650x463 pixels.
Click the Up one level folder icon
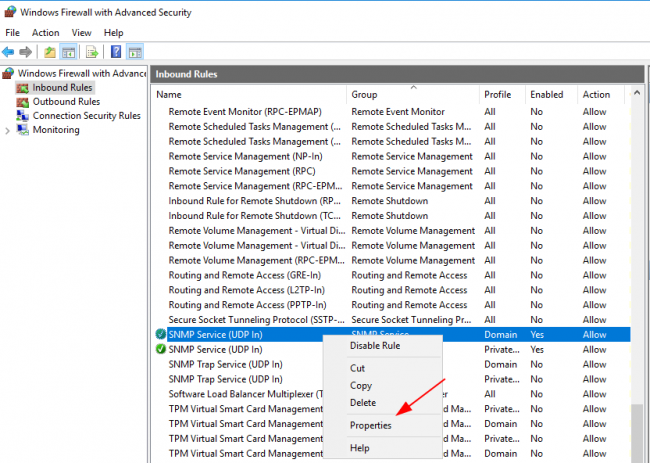pos(50,52)
